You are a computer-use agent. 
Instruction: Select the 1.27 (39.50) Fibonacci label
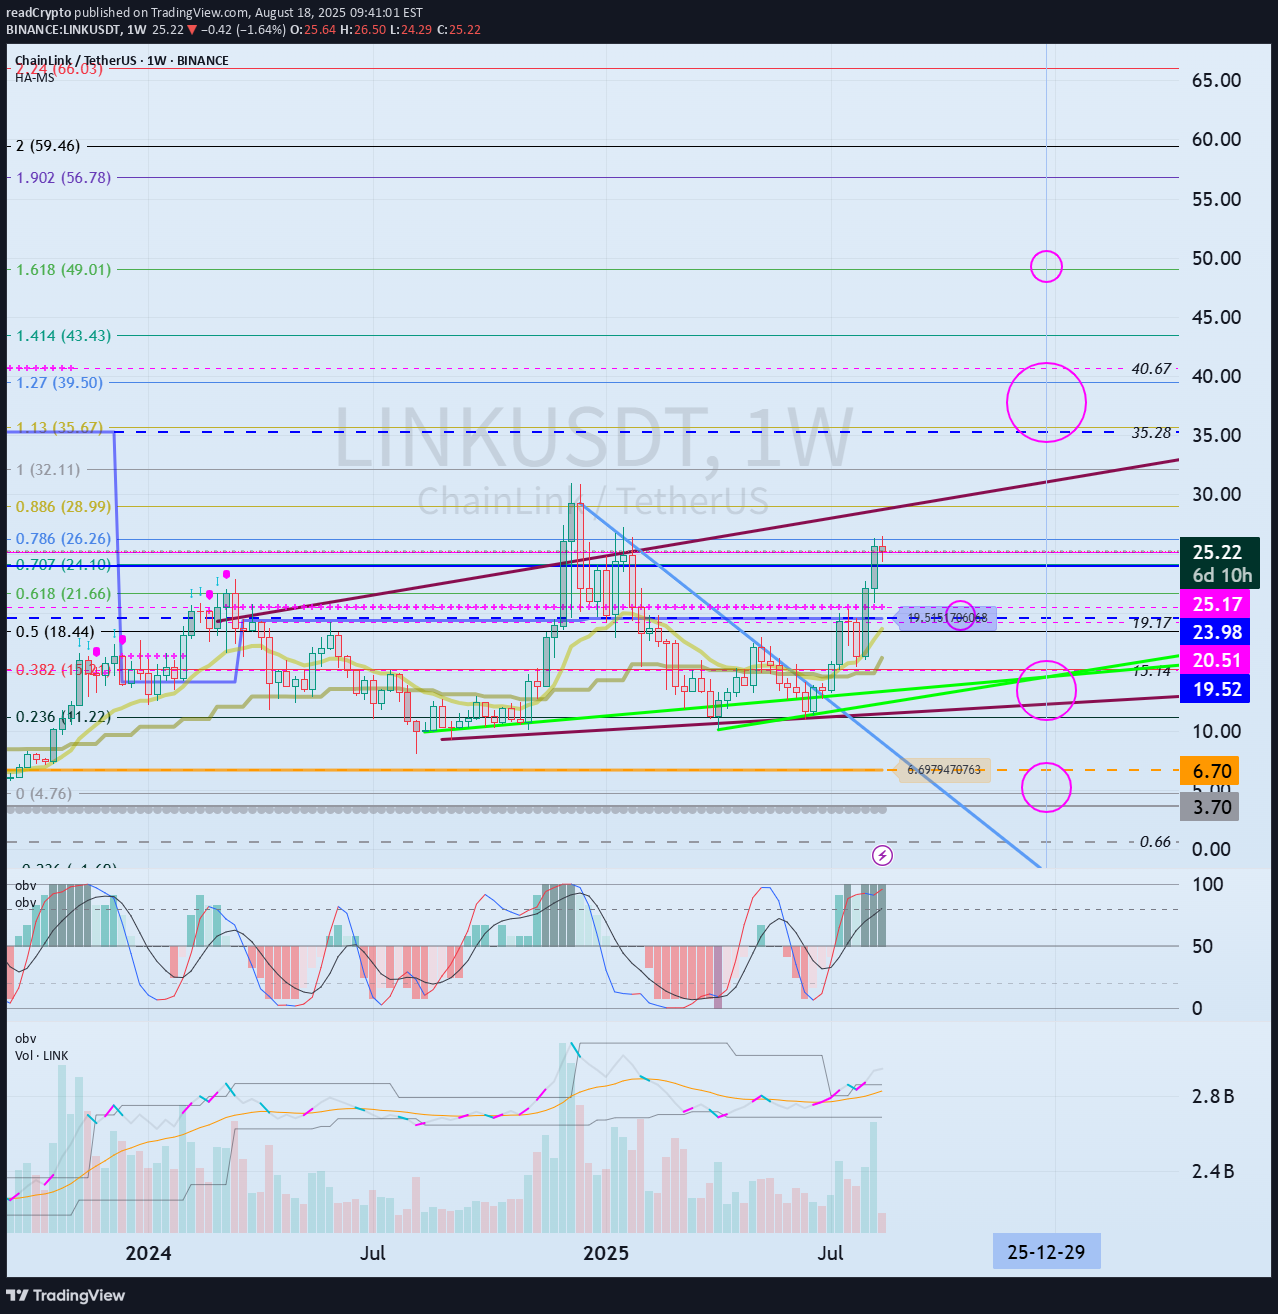click(59, 383)
